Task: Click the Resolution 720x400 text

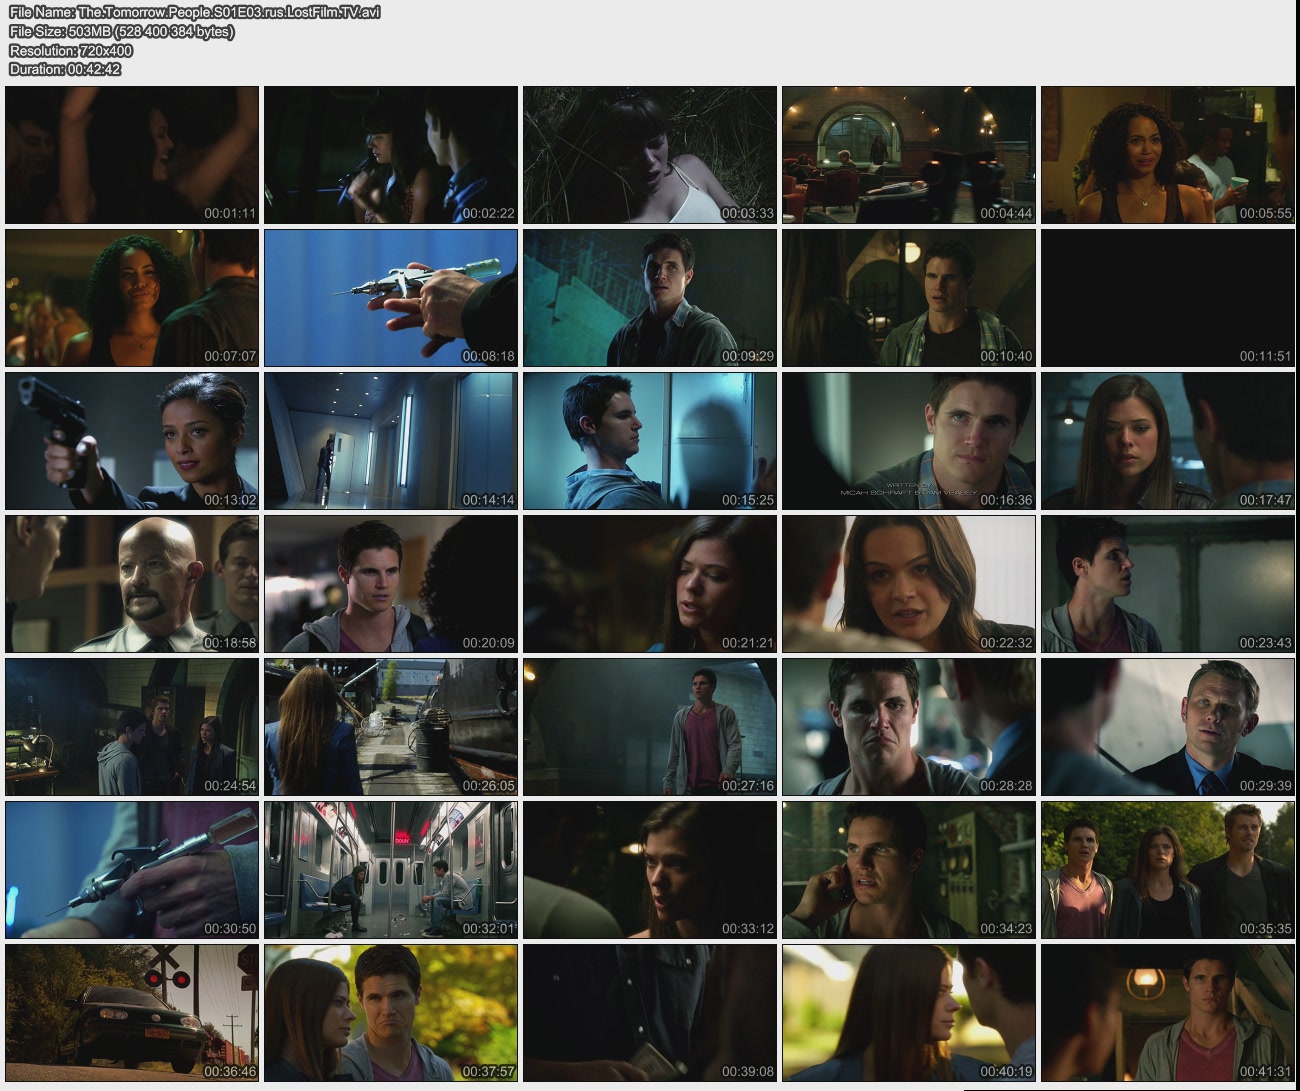Action: [71, 50]
